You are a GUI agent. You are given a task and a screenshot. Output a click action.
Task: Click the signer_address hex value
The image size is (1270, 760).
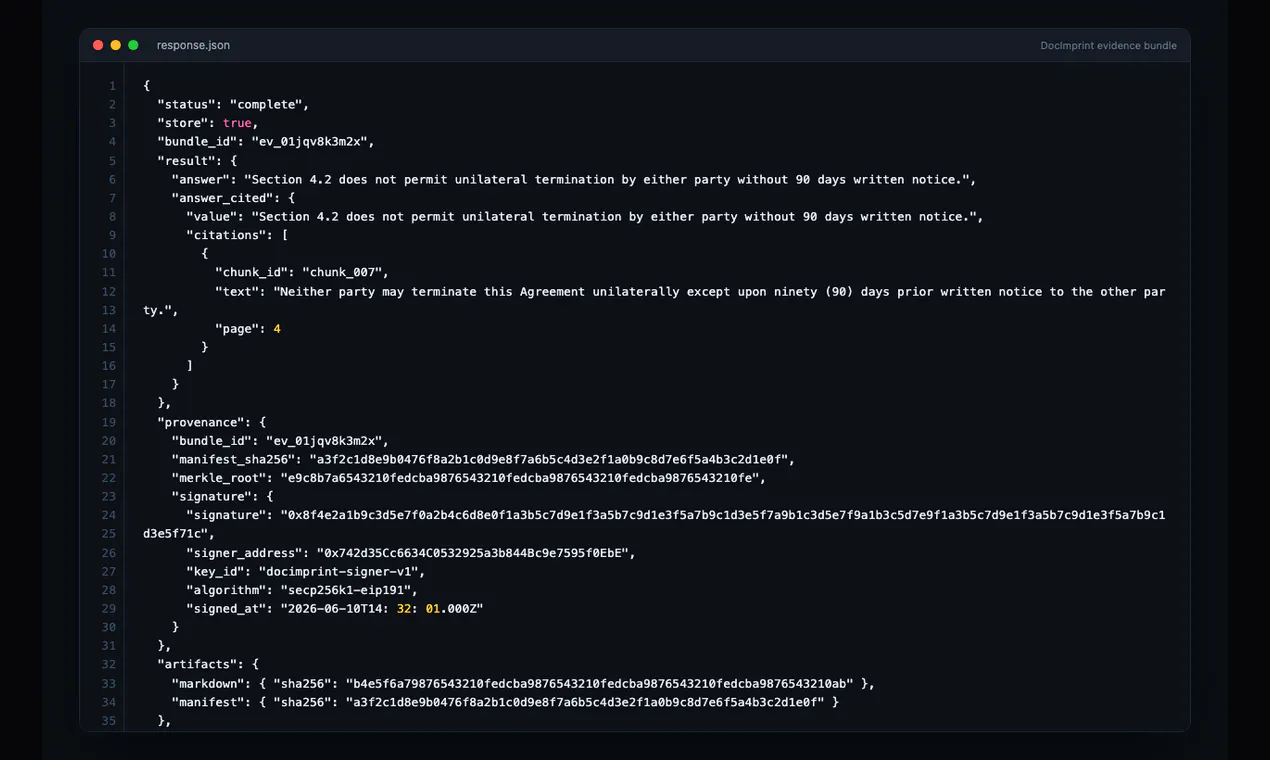click(x=475, y=552)
